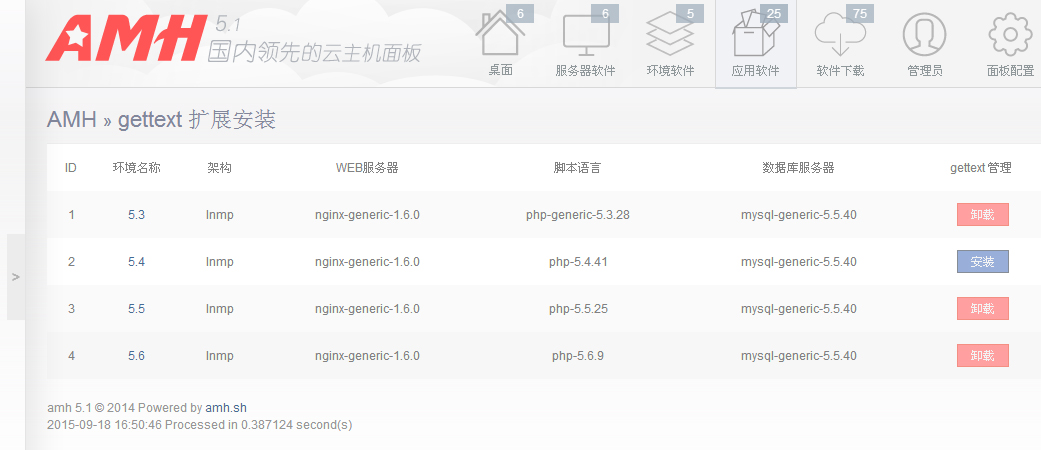1041x450 pixels.
Task: Open 环境软件 layers icon
Action: pos(670,40)
